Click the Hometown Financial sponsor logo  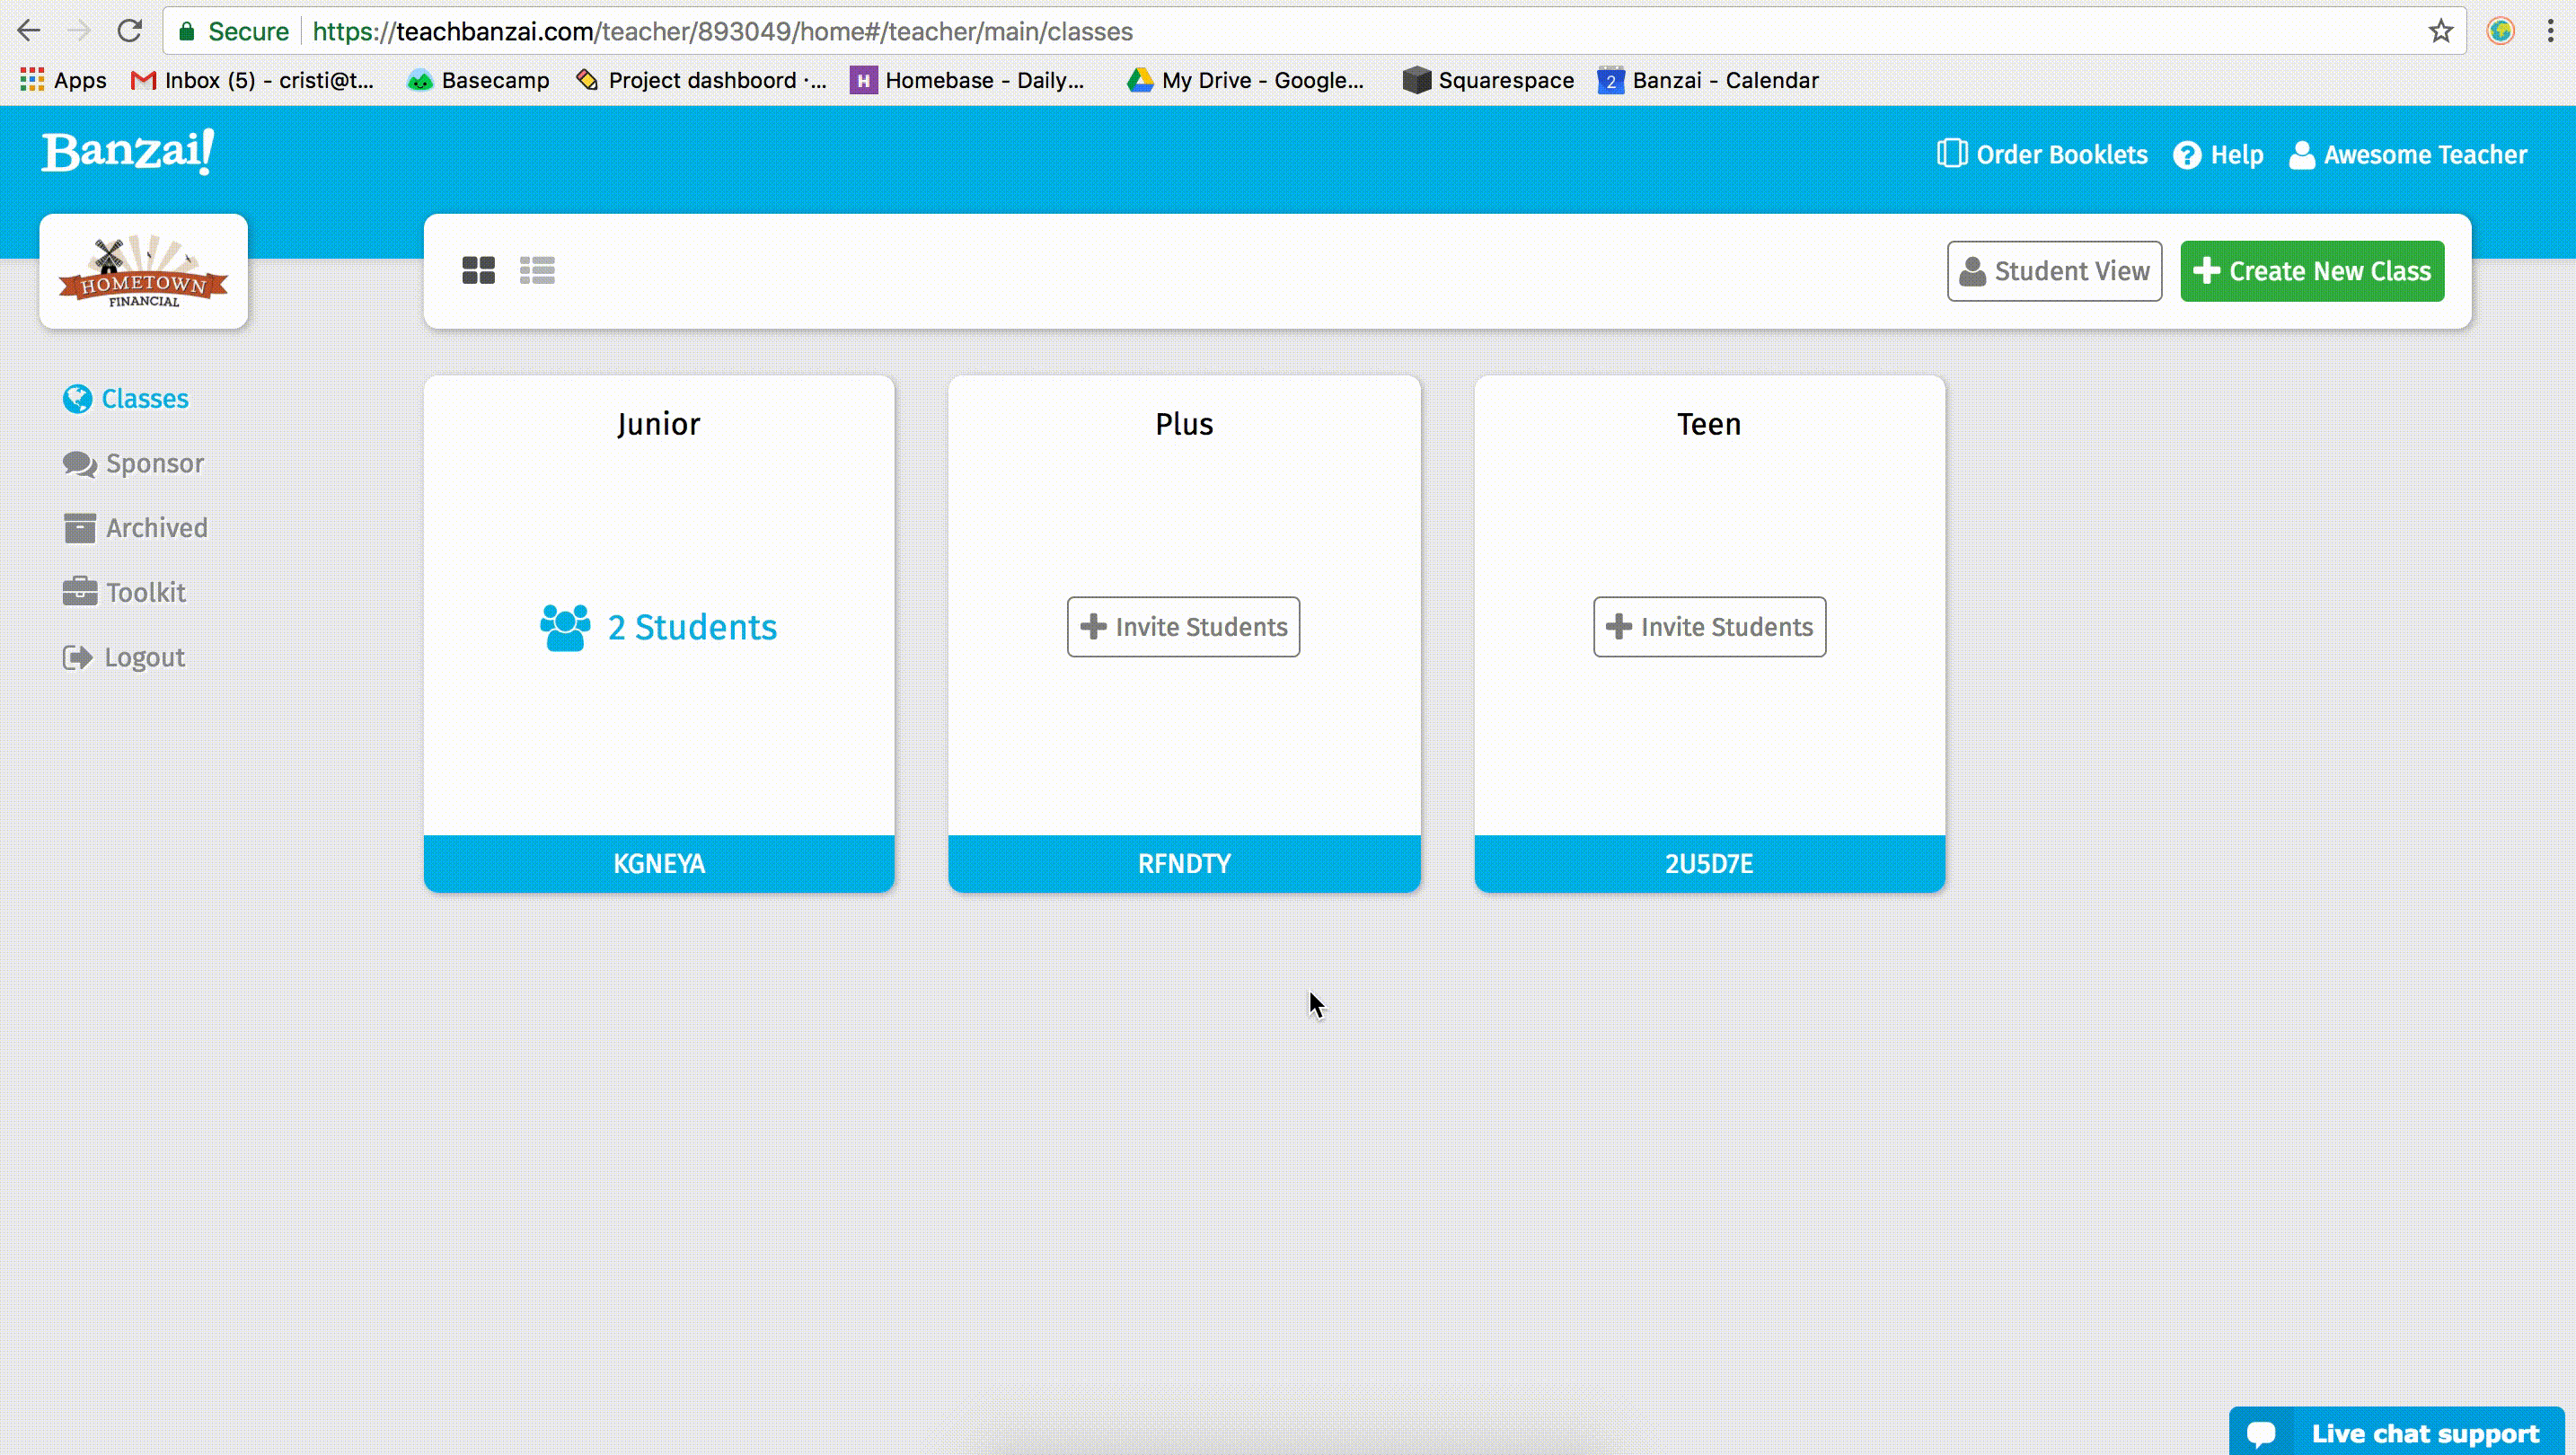pyautogui.click(x=144, y=271)
